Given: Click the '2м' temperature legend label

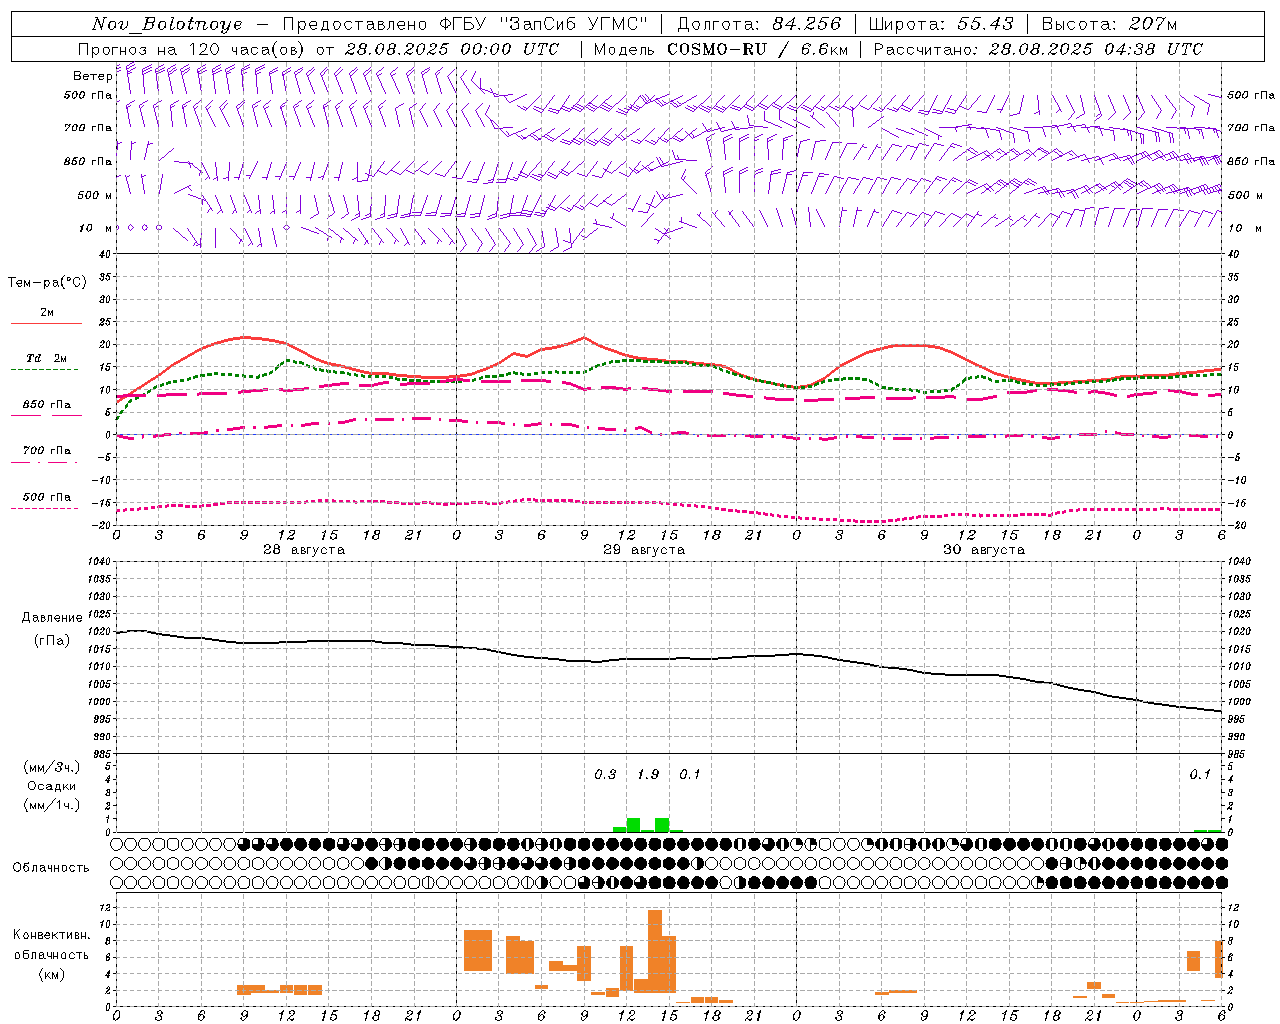Looking at the screenshot, I should point(47,312).
